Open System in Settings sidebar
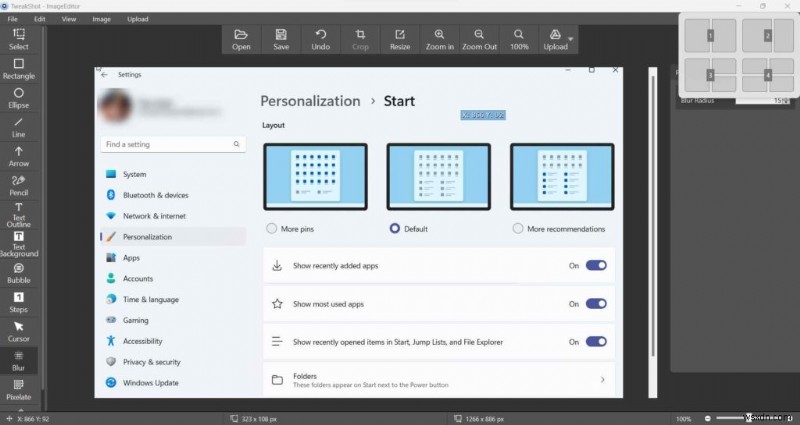 [x=173, y=174]
